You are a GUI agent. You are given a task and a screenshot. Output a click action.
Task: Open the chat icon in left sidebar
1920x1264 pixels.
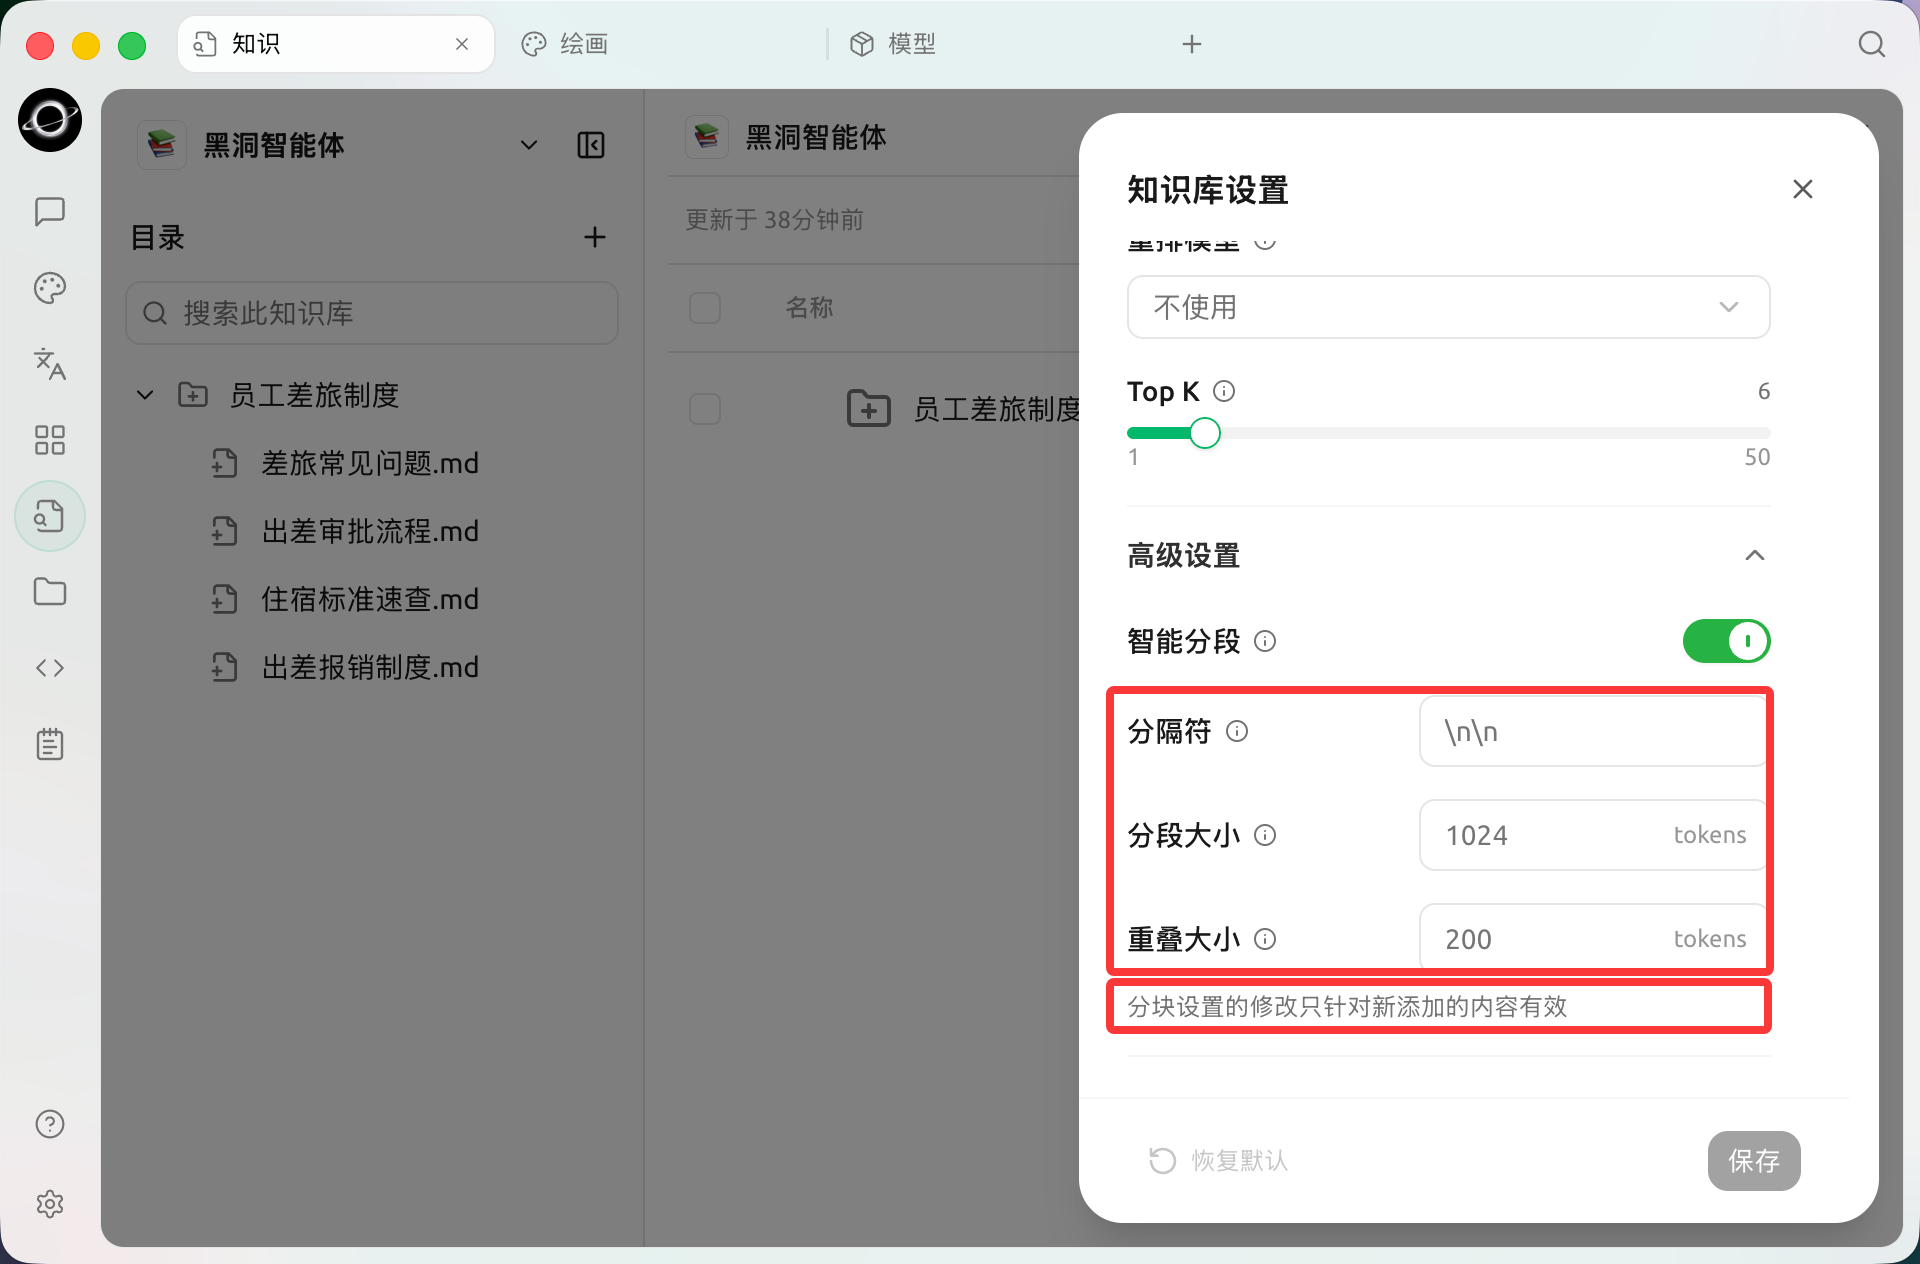point(50,212)
